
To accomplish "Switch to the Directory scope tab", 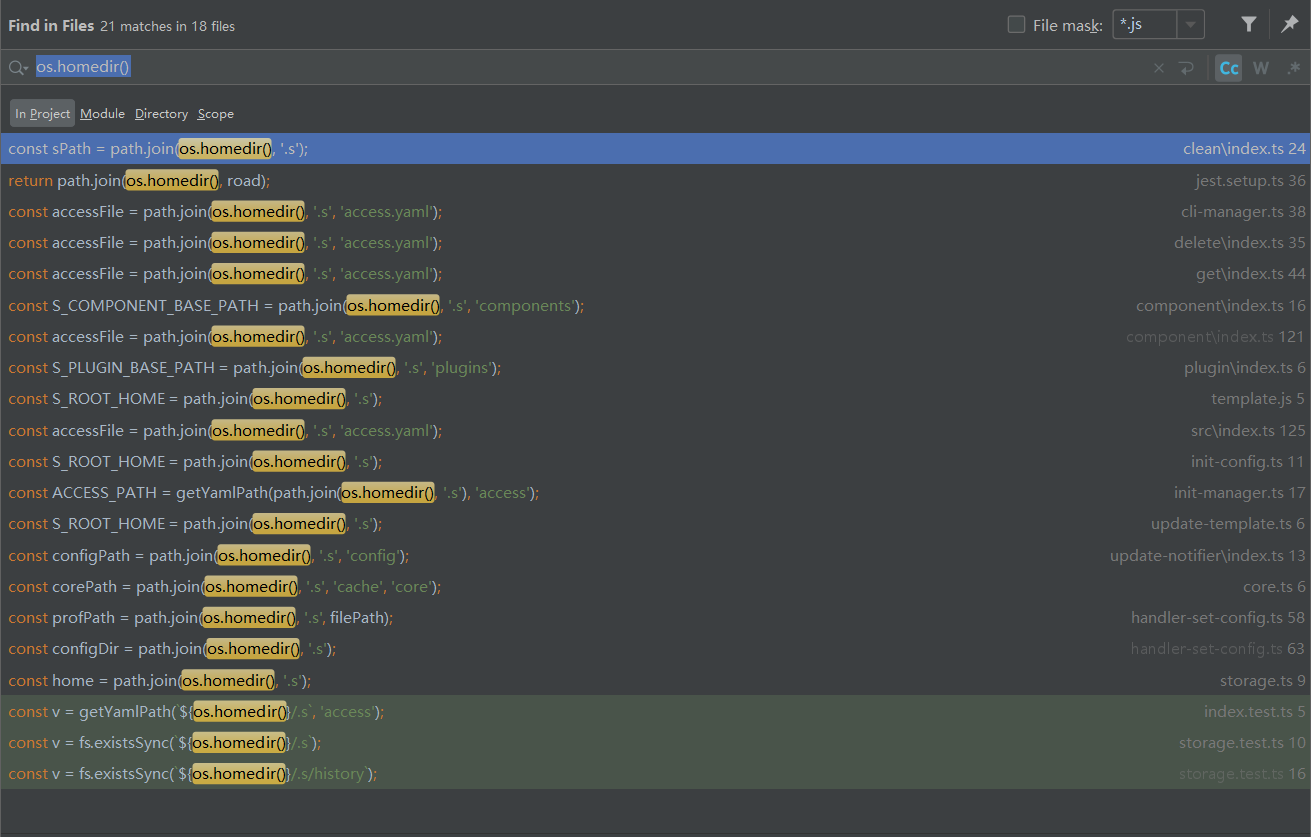I will pos(161,113).
